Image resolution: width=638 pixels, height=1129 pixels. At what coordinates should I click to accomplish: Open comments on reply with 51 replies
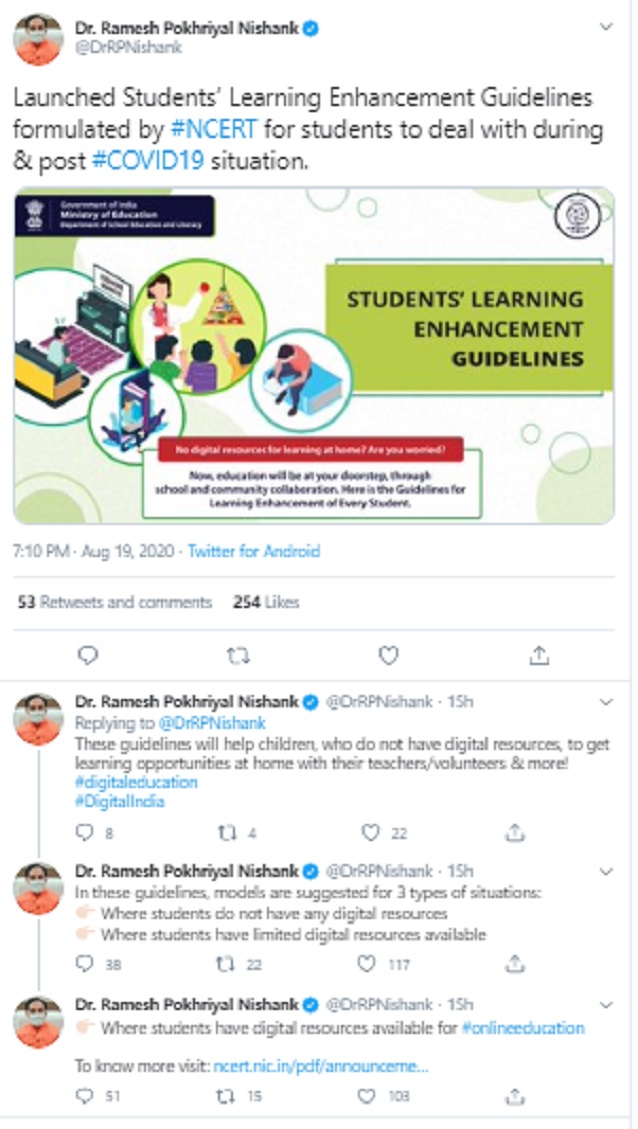pyautogui.click(x=85, y=1097)
